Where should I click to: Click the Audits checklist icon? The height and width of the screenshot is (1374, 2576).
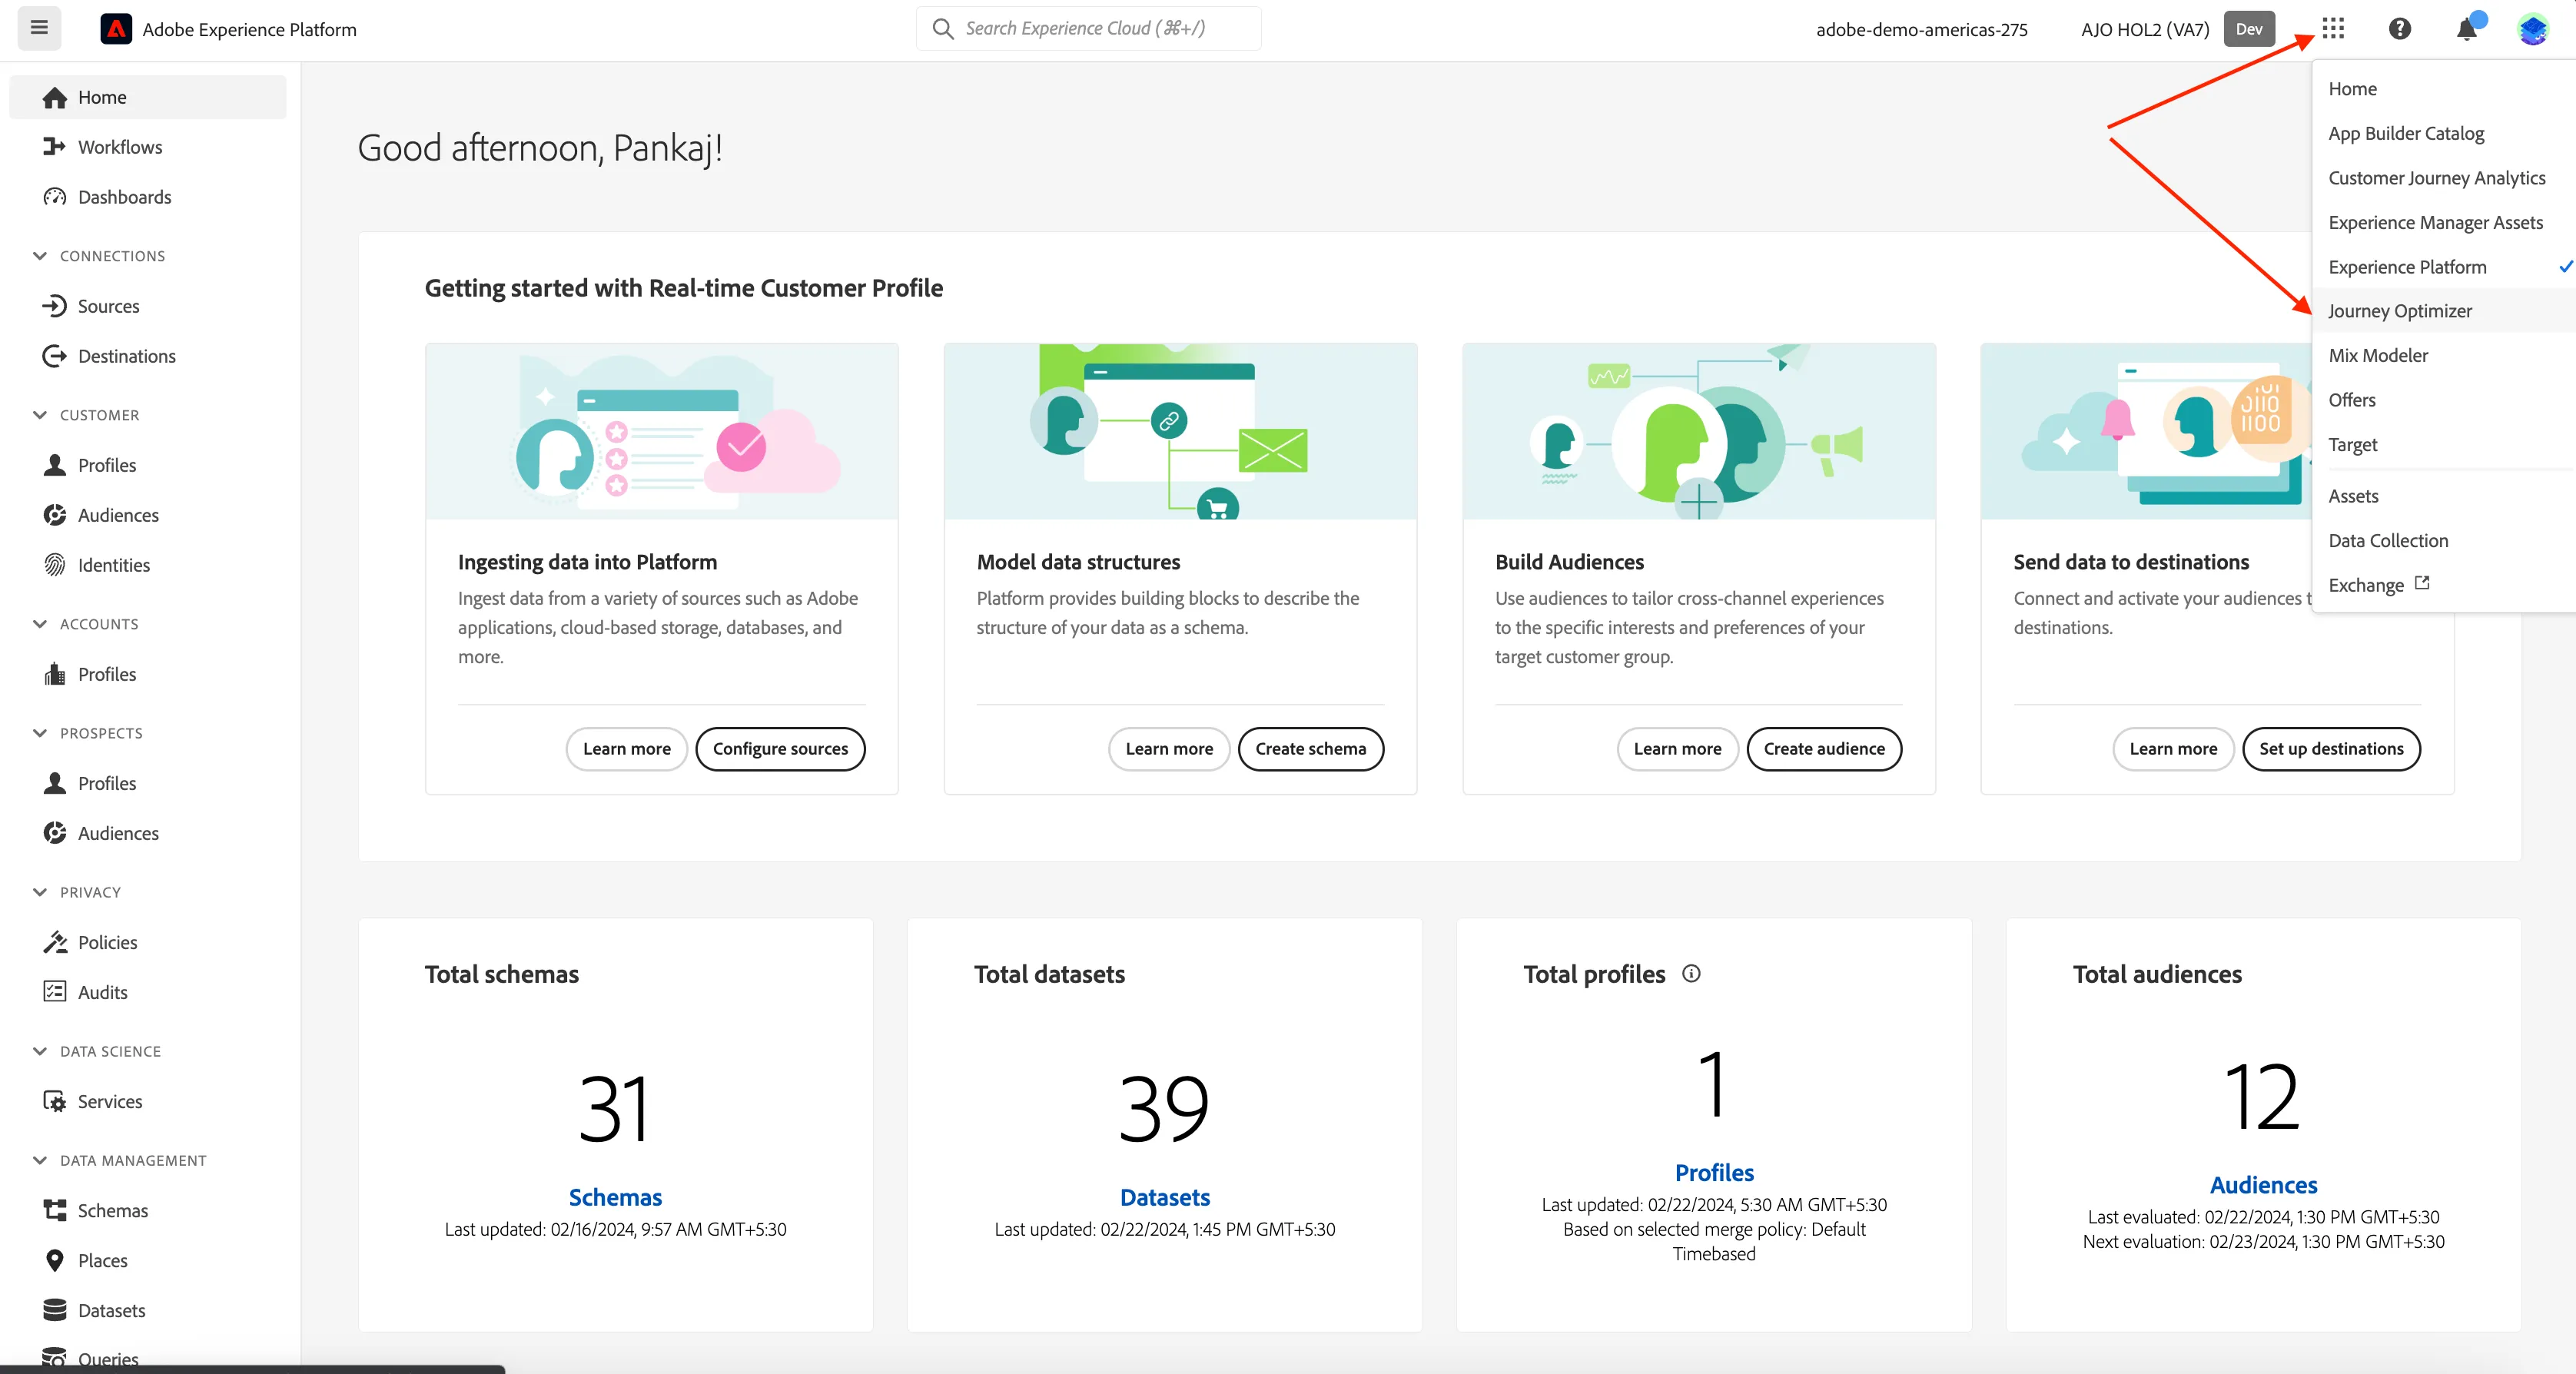(x=54, y=992)
